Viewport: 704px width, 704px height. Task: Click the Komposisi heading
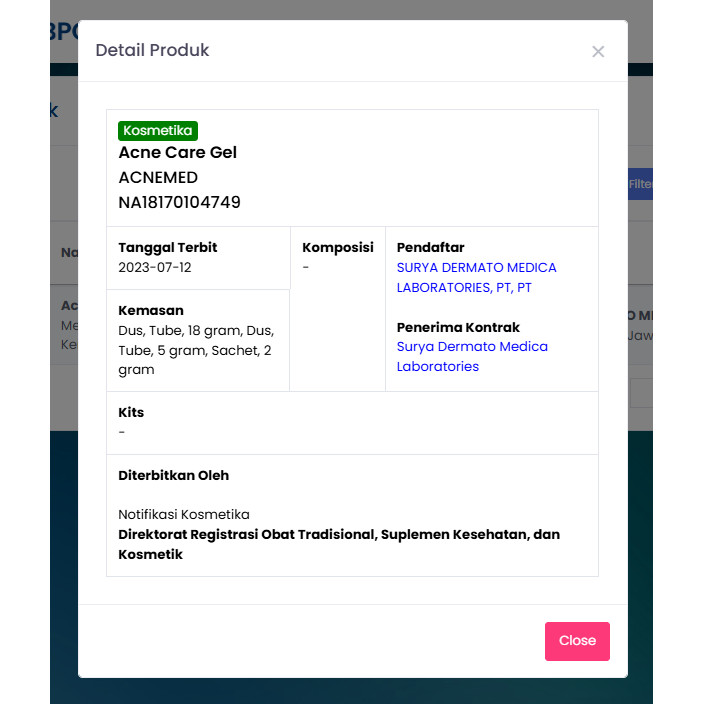[337, 247]
